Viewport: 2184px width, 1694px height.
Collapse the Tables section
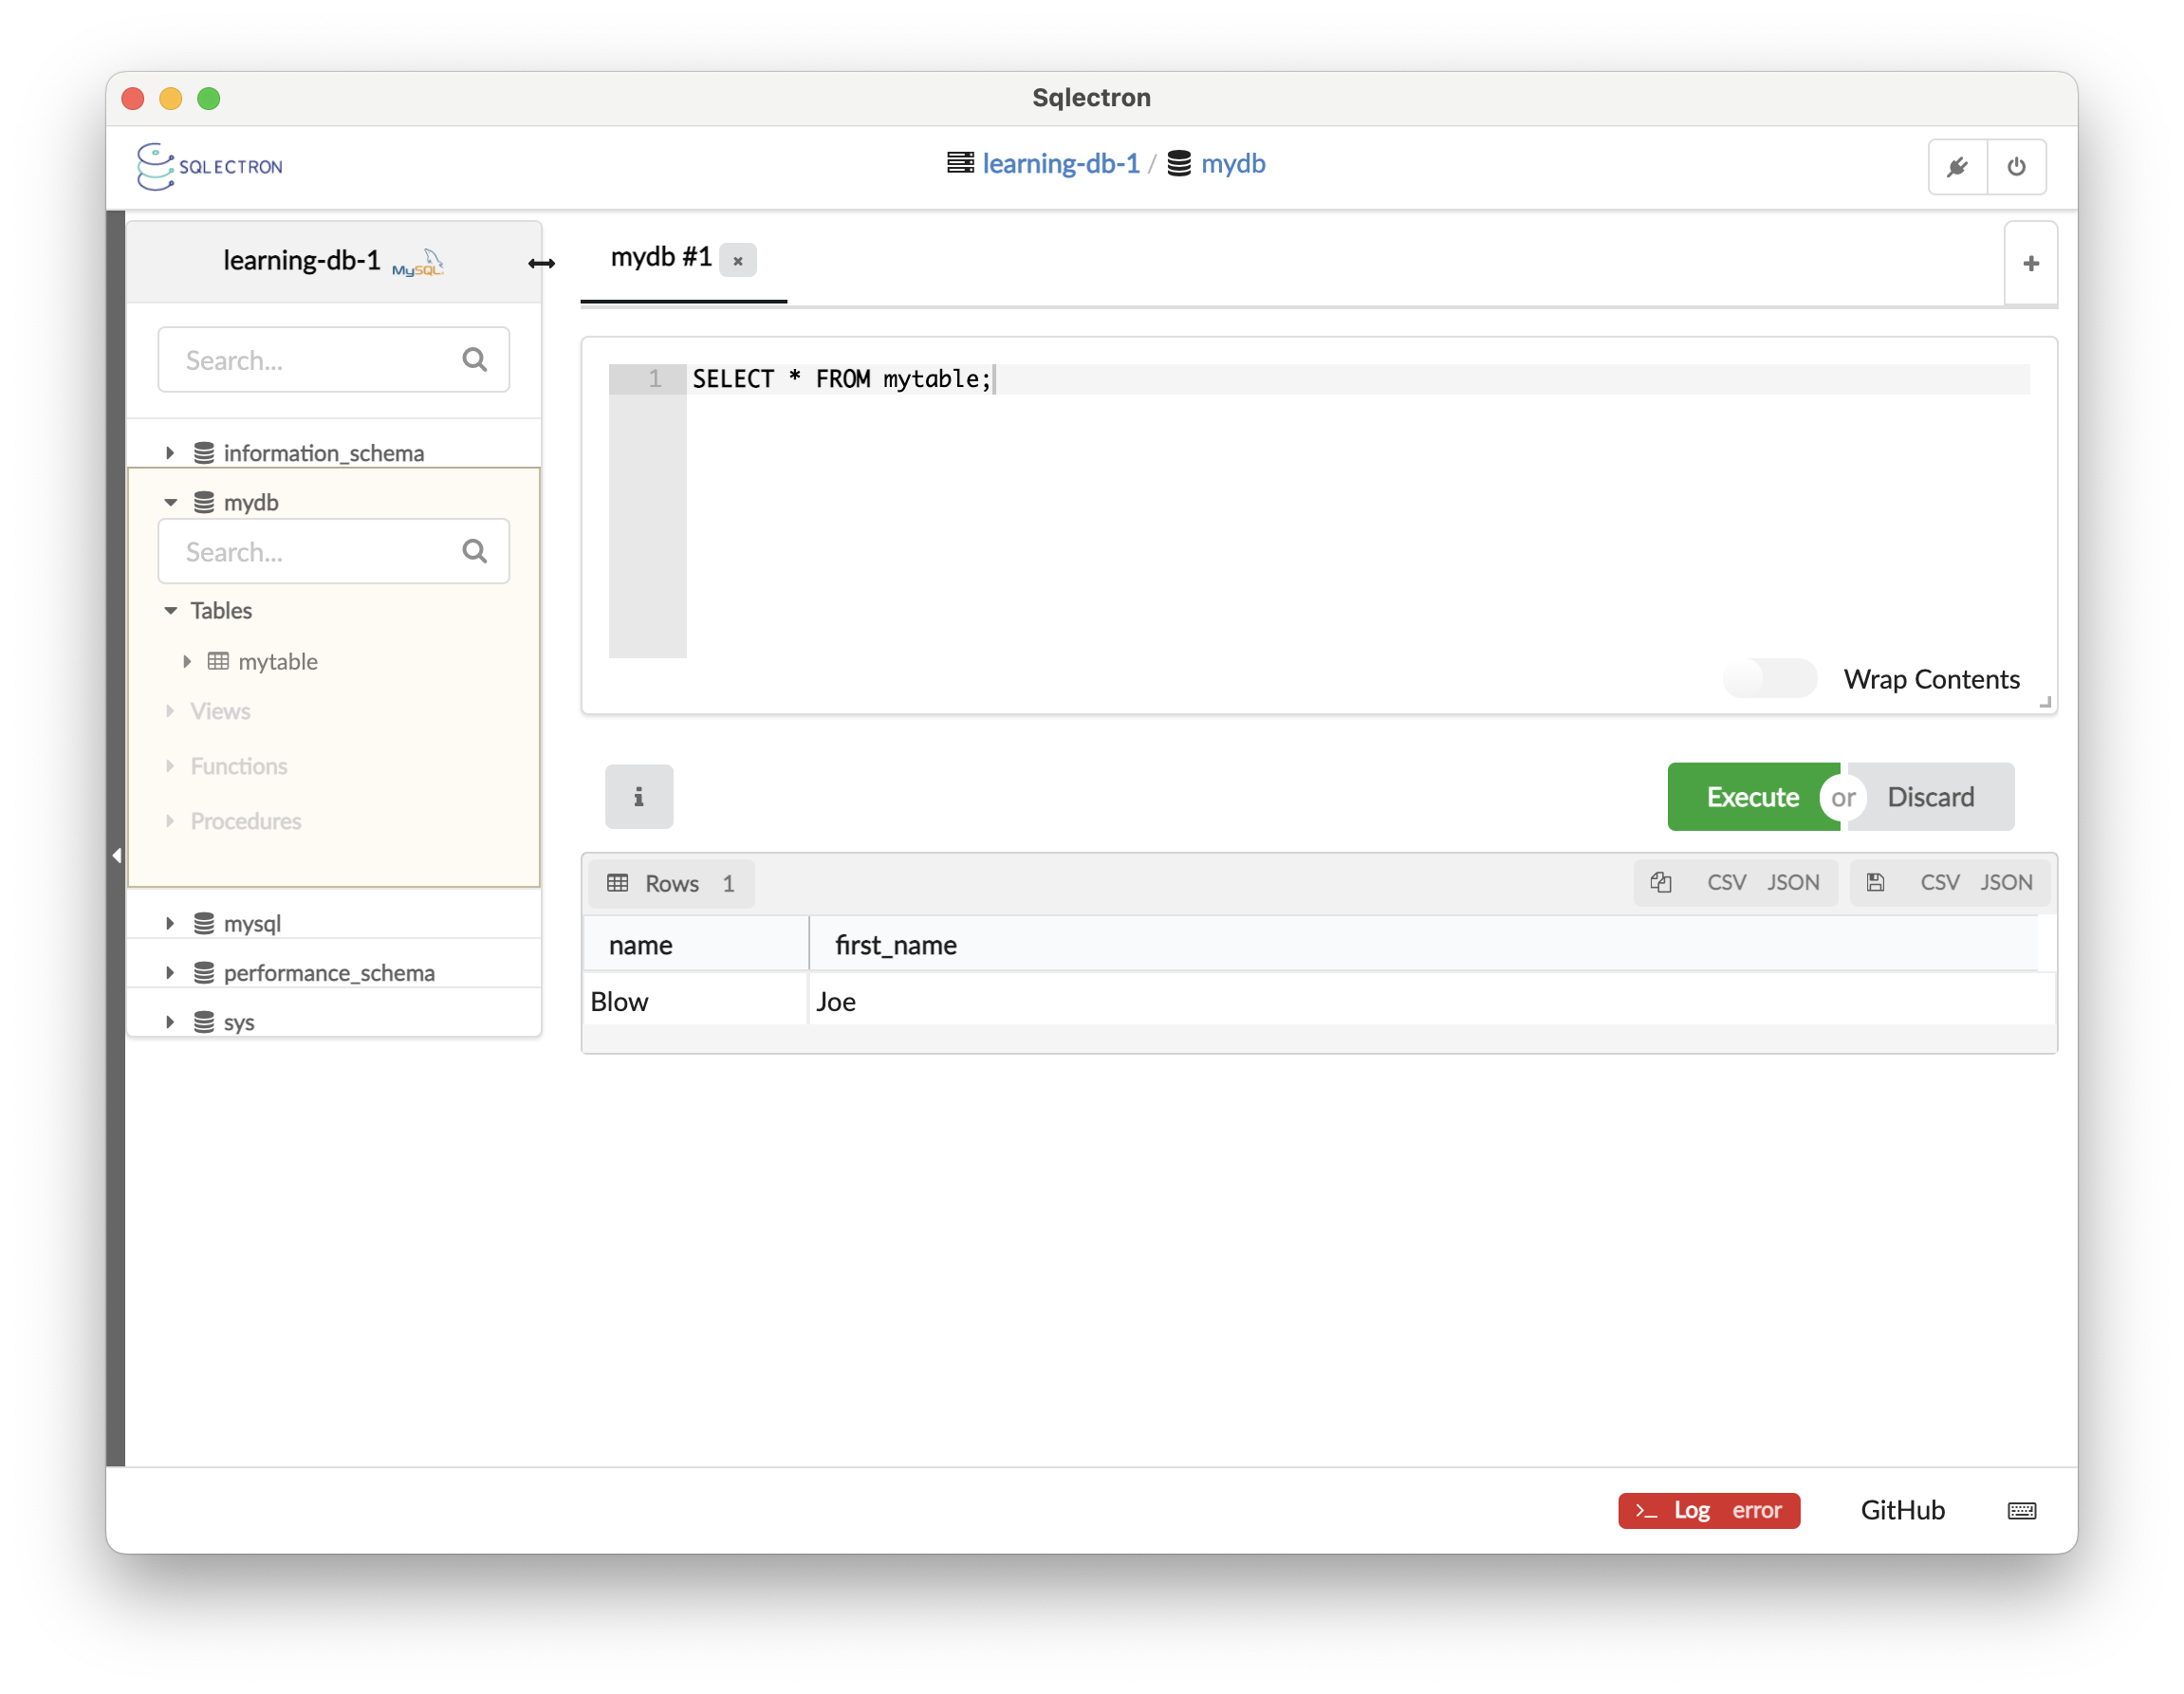(x=170, y=610)
